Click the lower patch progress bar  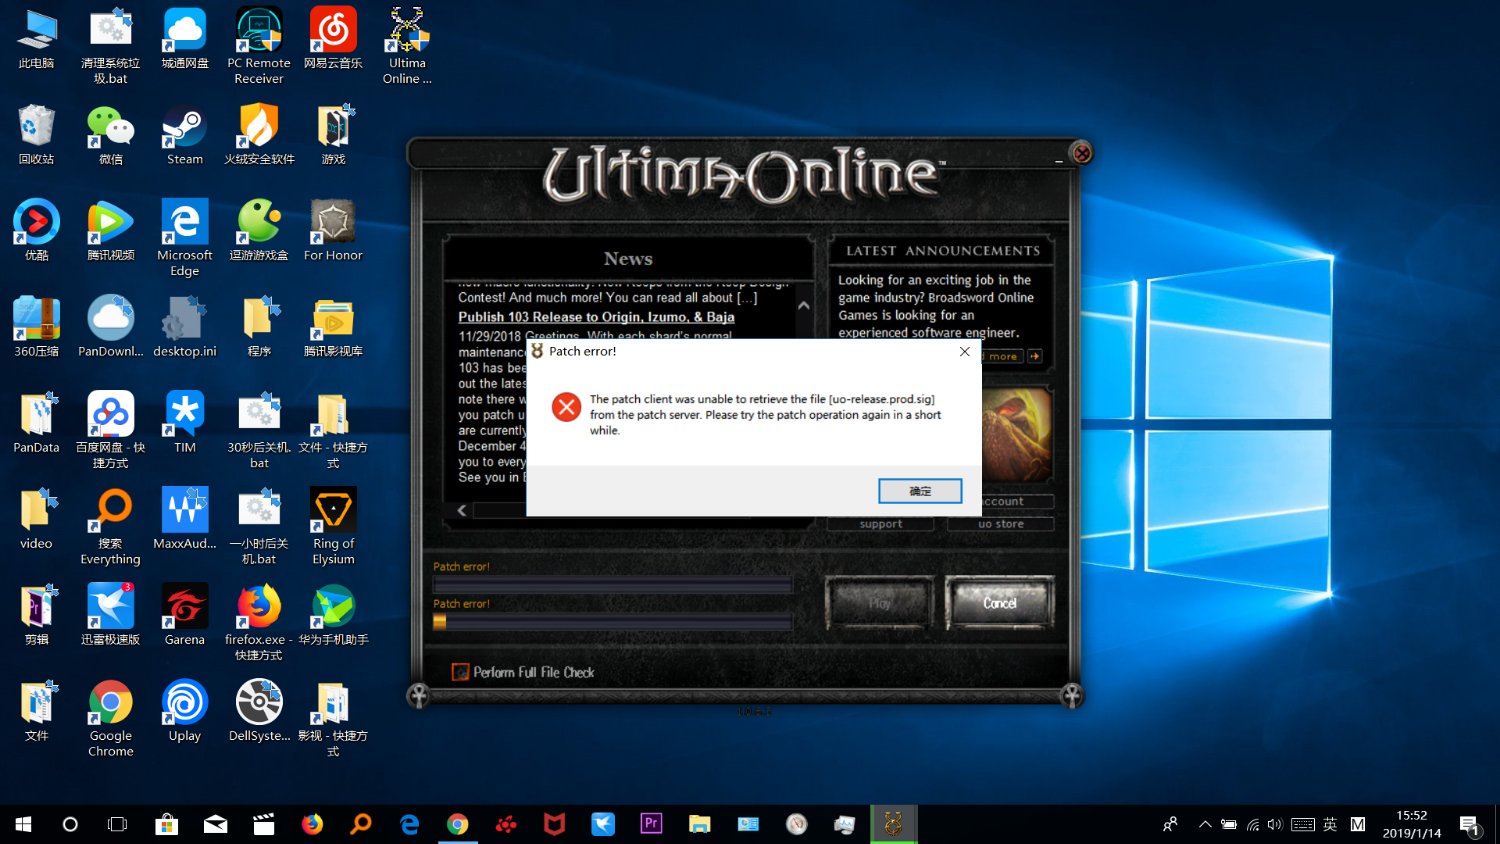click(612, 622)
